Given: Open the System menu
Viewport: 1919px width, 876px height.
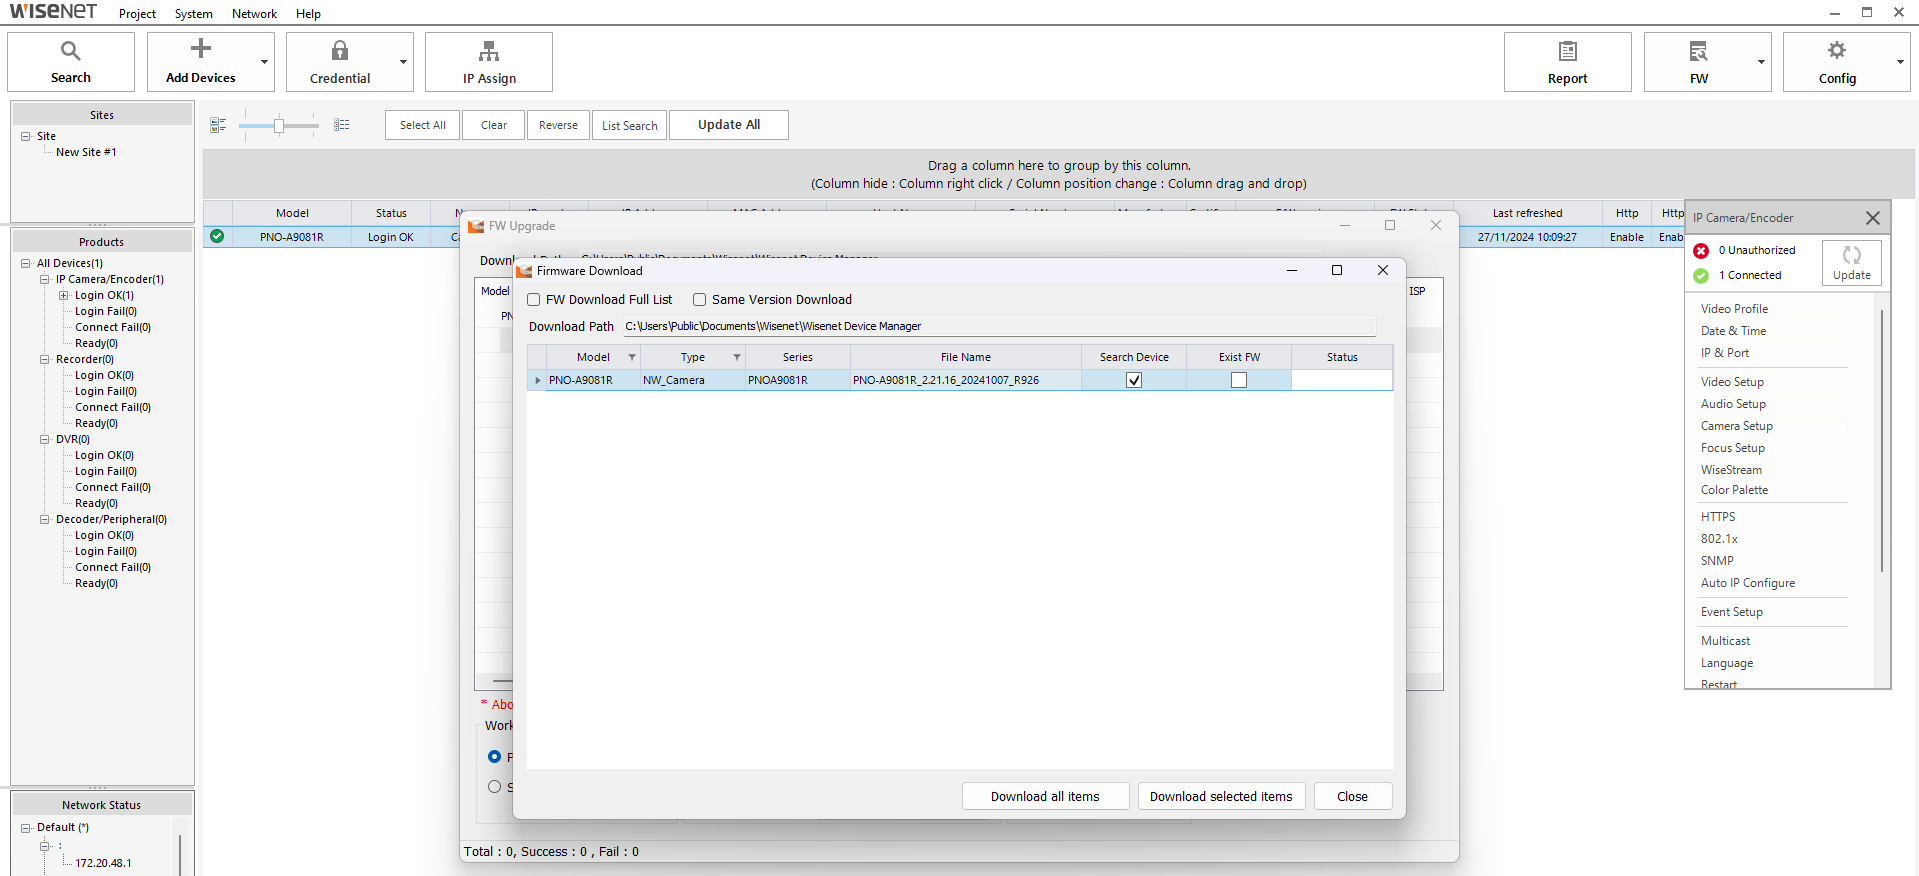Looking at the screenshot, I should (x=193, y=14).
